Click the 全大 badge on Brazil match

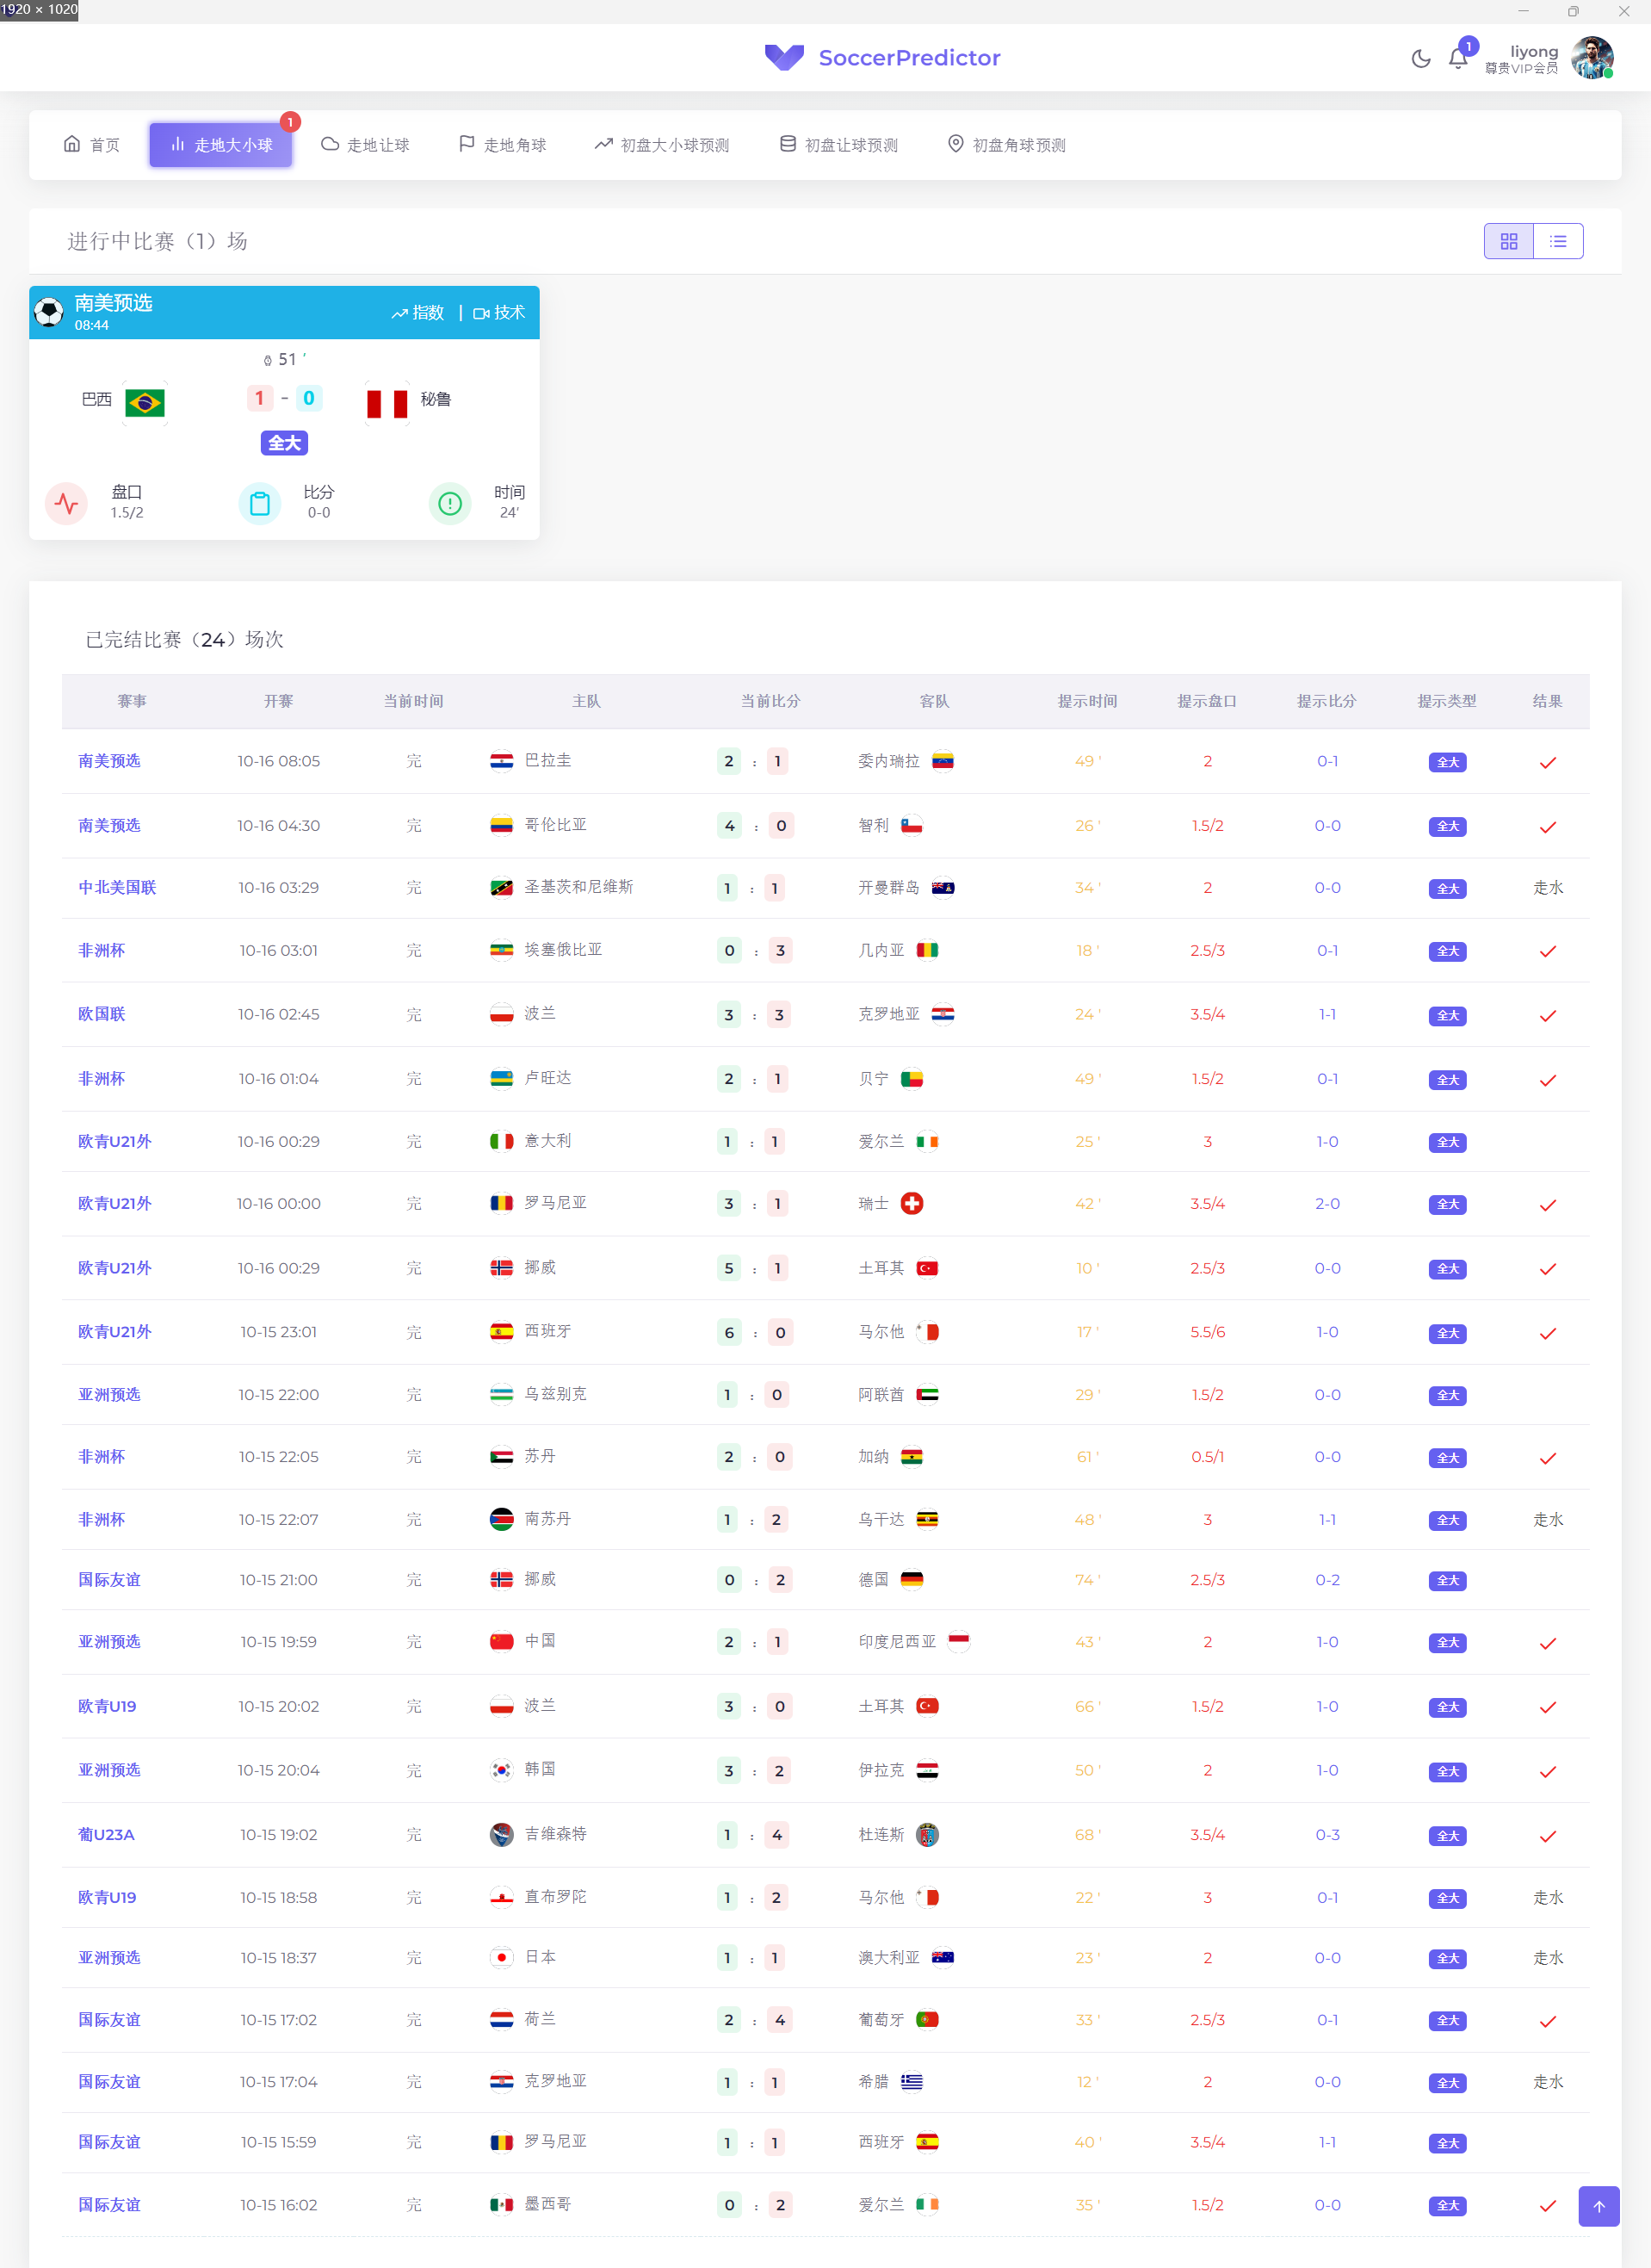pyautogui.click(x=284, y=443)
